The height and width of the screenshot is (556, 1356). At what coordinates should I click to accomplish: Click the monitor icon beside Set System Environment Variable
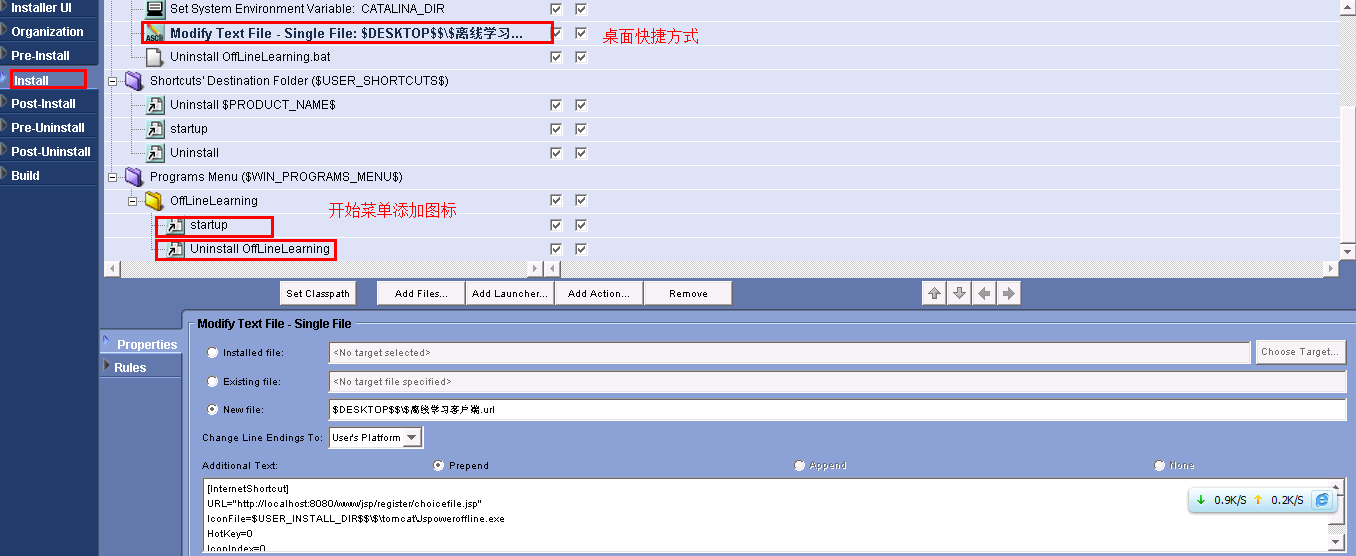point(154,9)
